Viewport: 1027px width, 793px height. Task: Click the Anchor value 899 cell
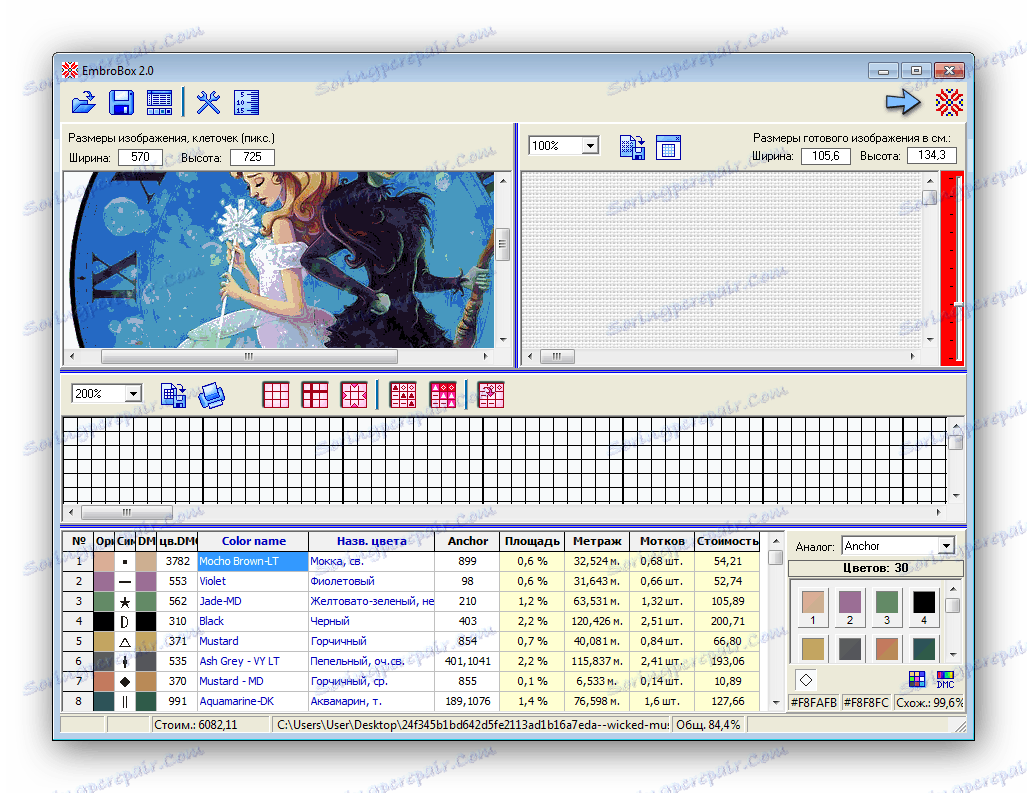[468, 561]
